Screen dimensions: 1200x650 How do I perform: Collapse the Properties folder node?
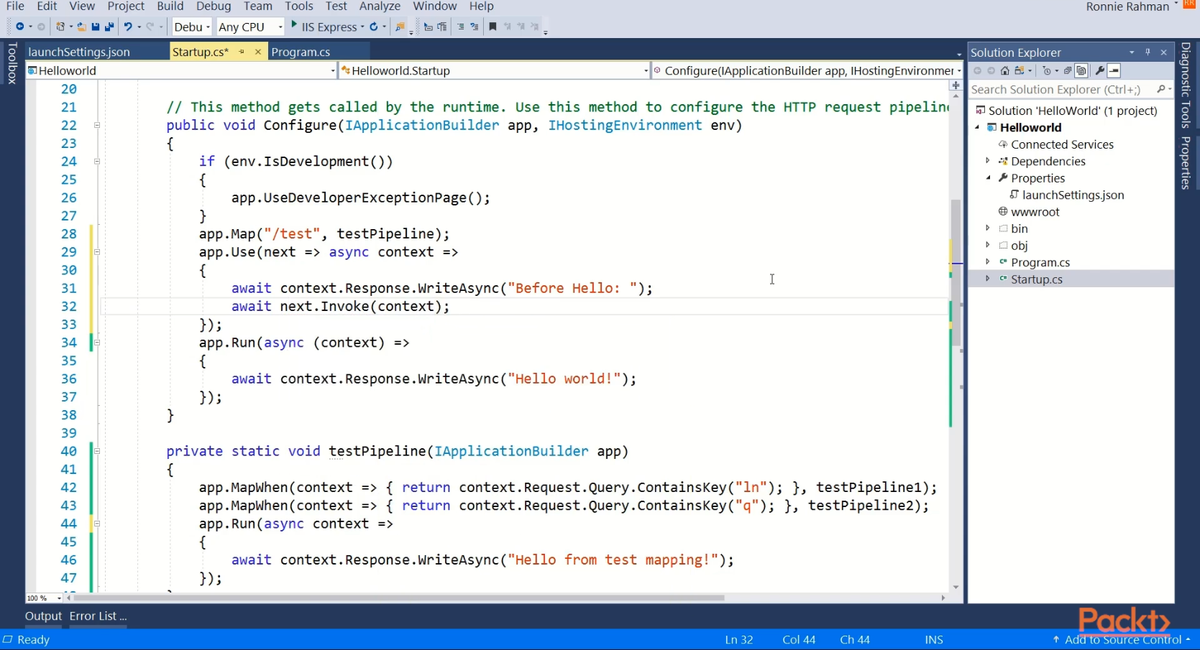click(x=988, y=178)
